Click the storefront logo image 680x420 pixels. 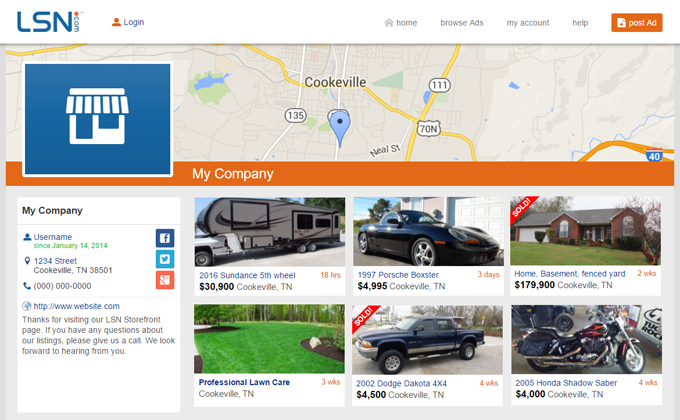point(98,119)
